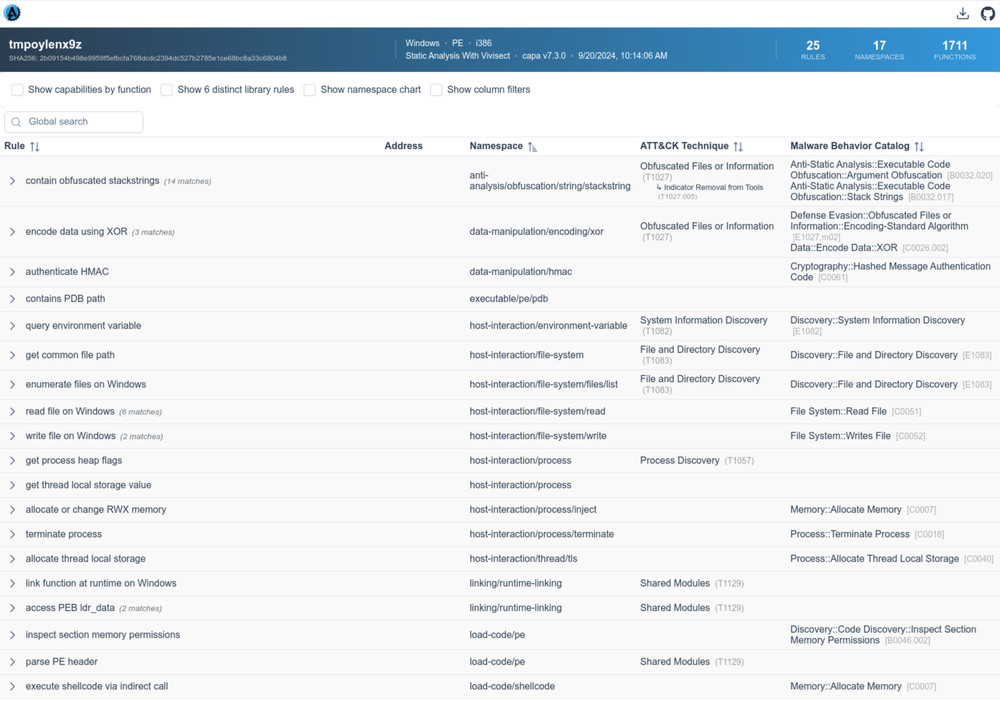Toggle Show 6 distinct library rules
Screen dimensions: 1000x704
tap(167, 90)
